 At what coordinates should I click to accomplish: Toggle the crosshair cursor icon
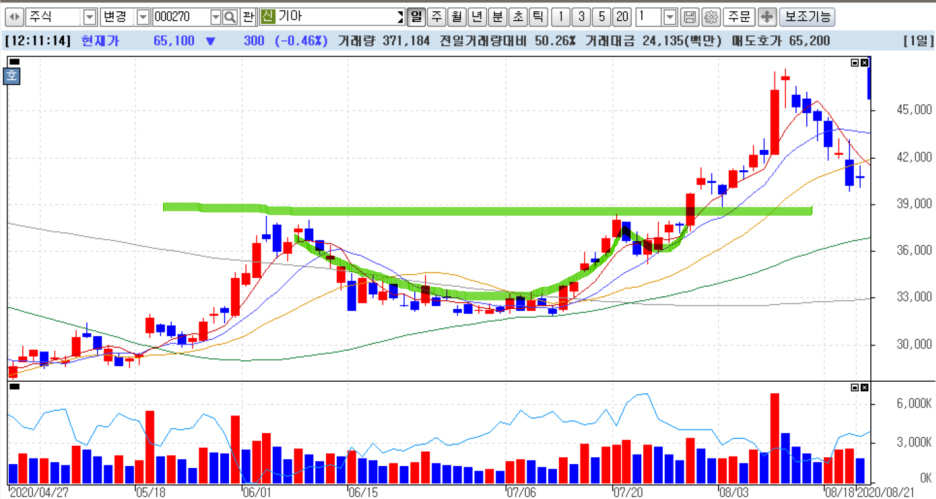pos(767,17)
